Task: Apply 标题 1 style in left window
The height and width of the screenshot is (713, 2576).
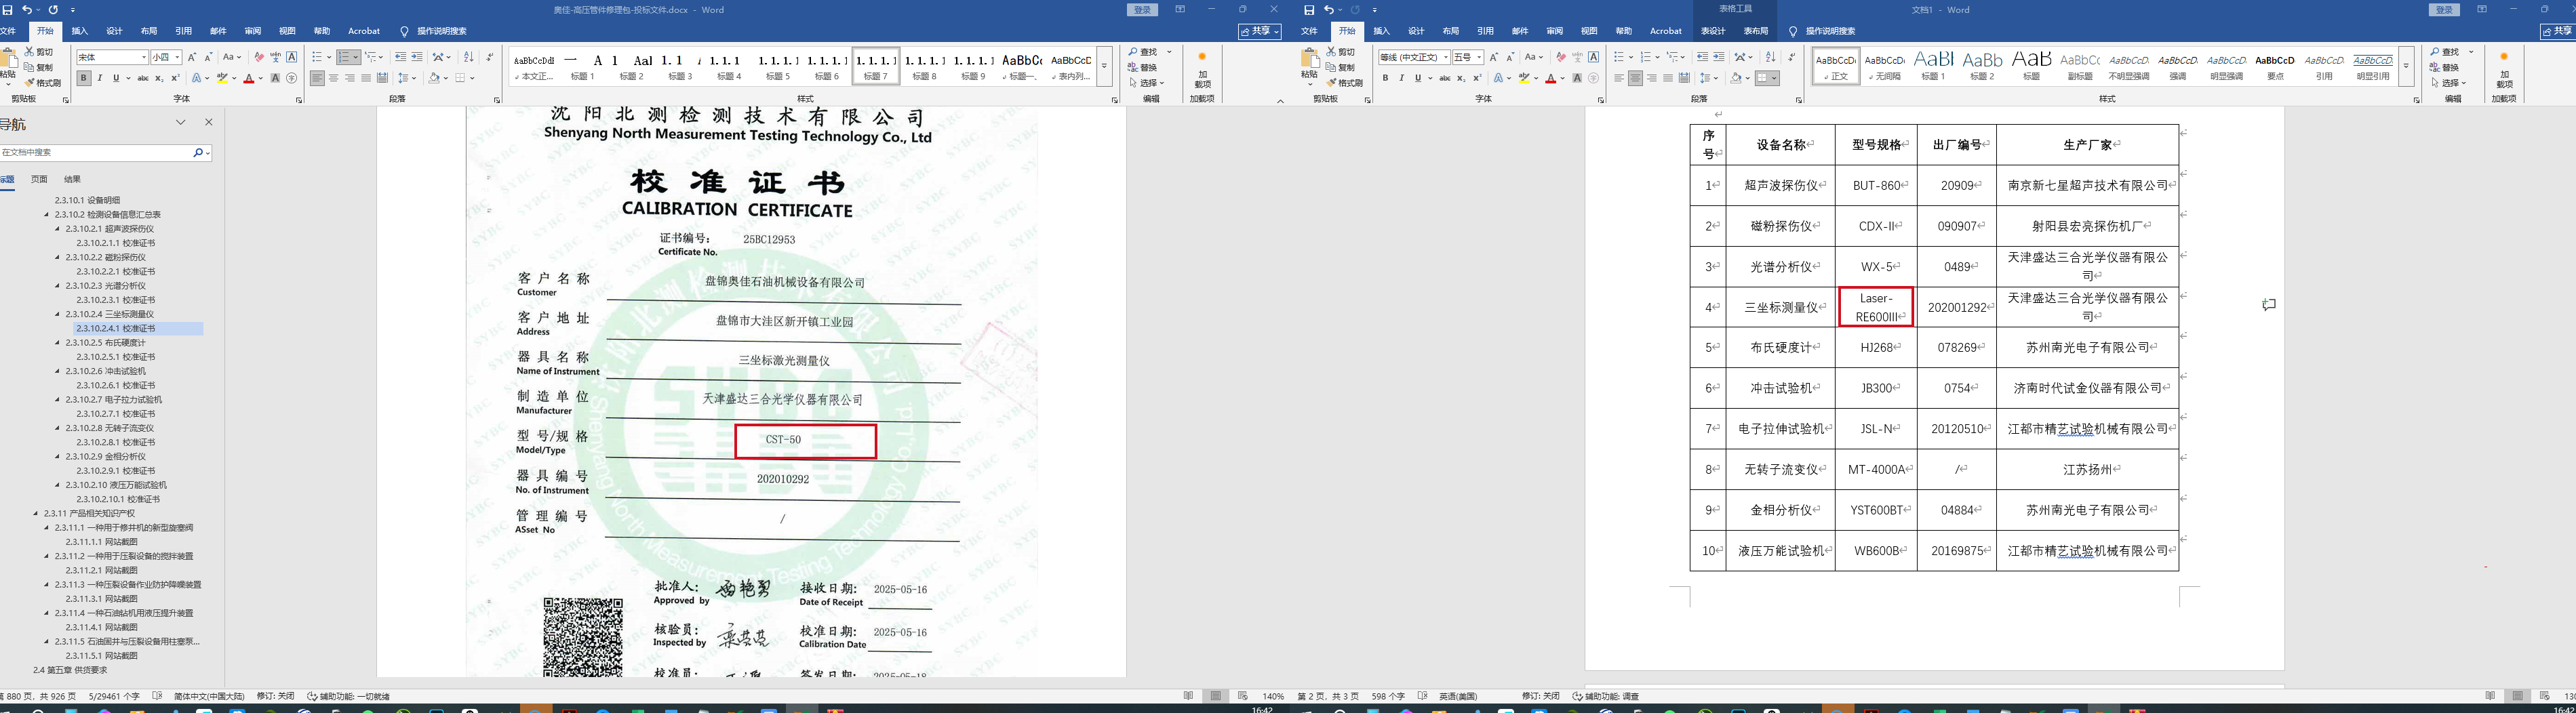Action: click(582, 66)
